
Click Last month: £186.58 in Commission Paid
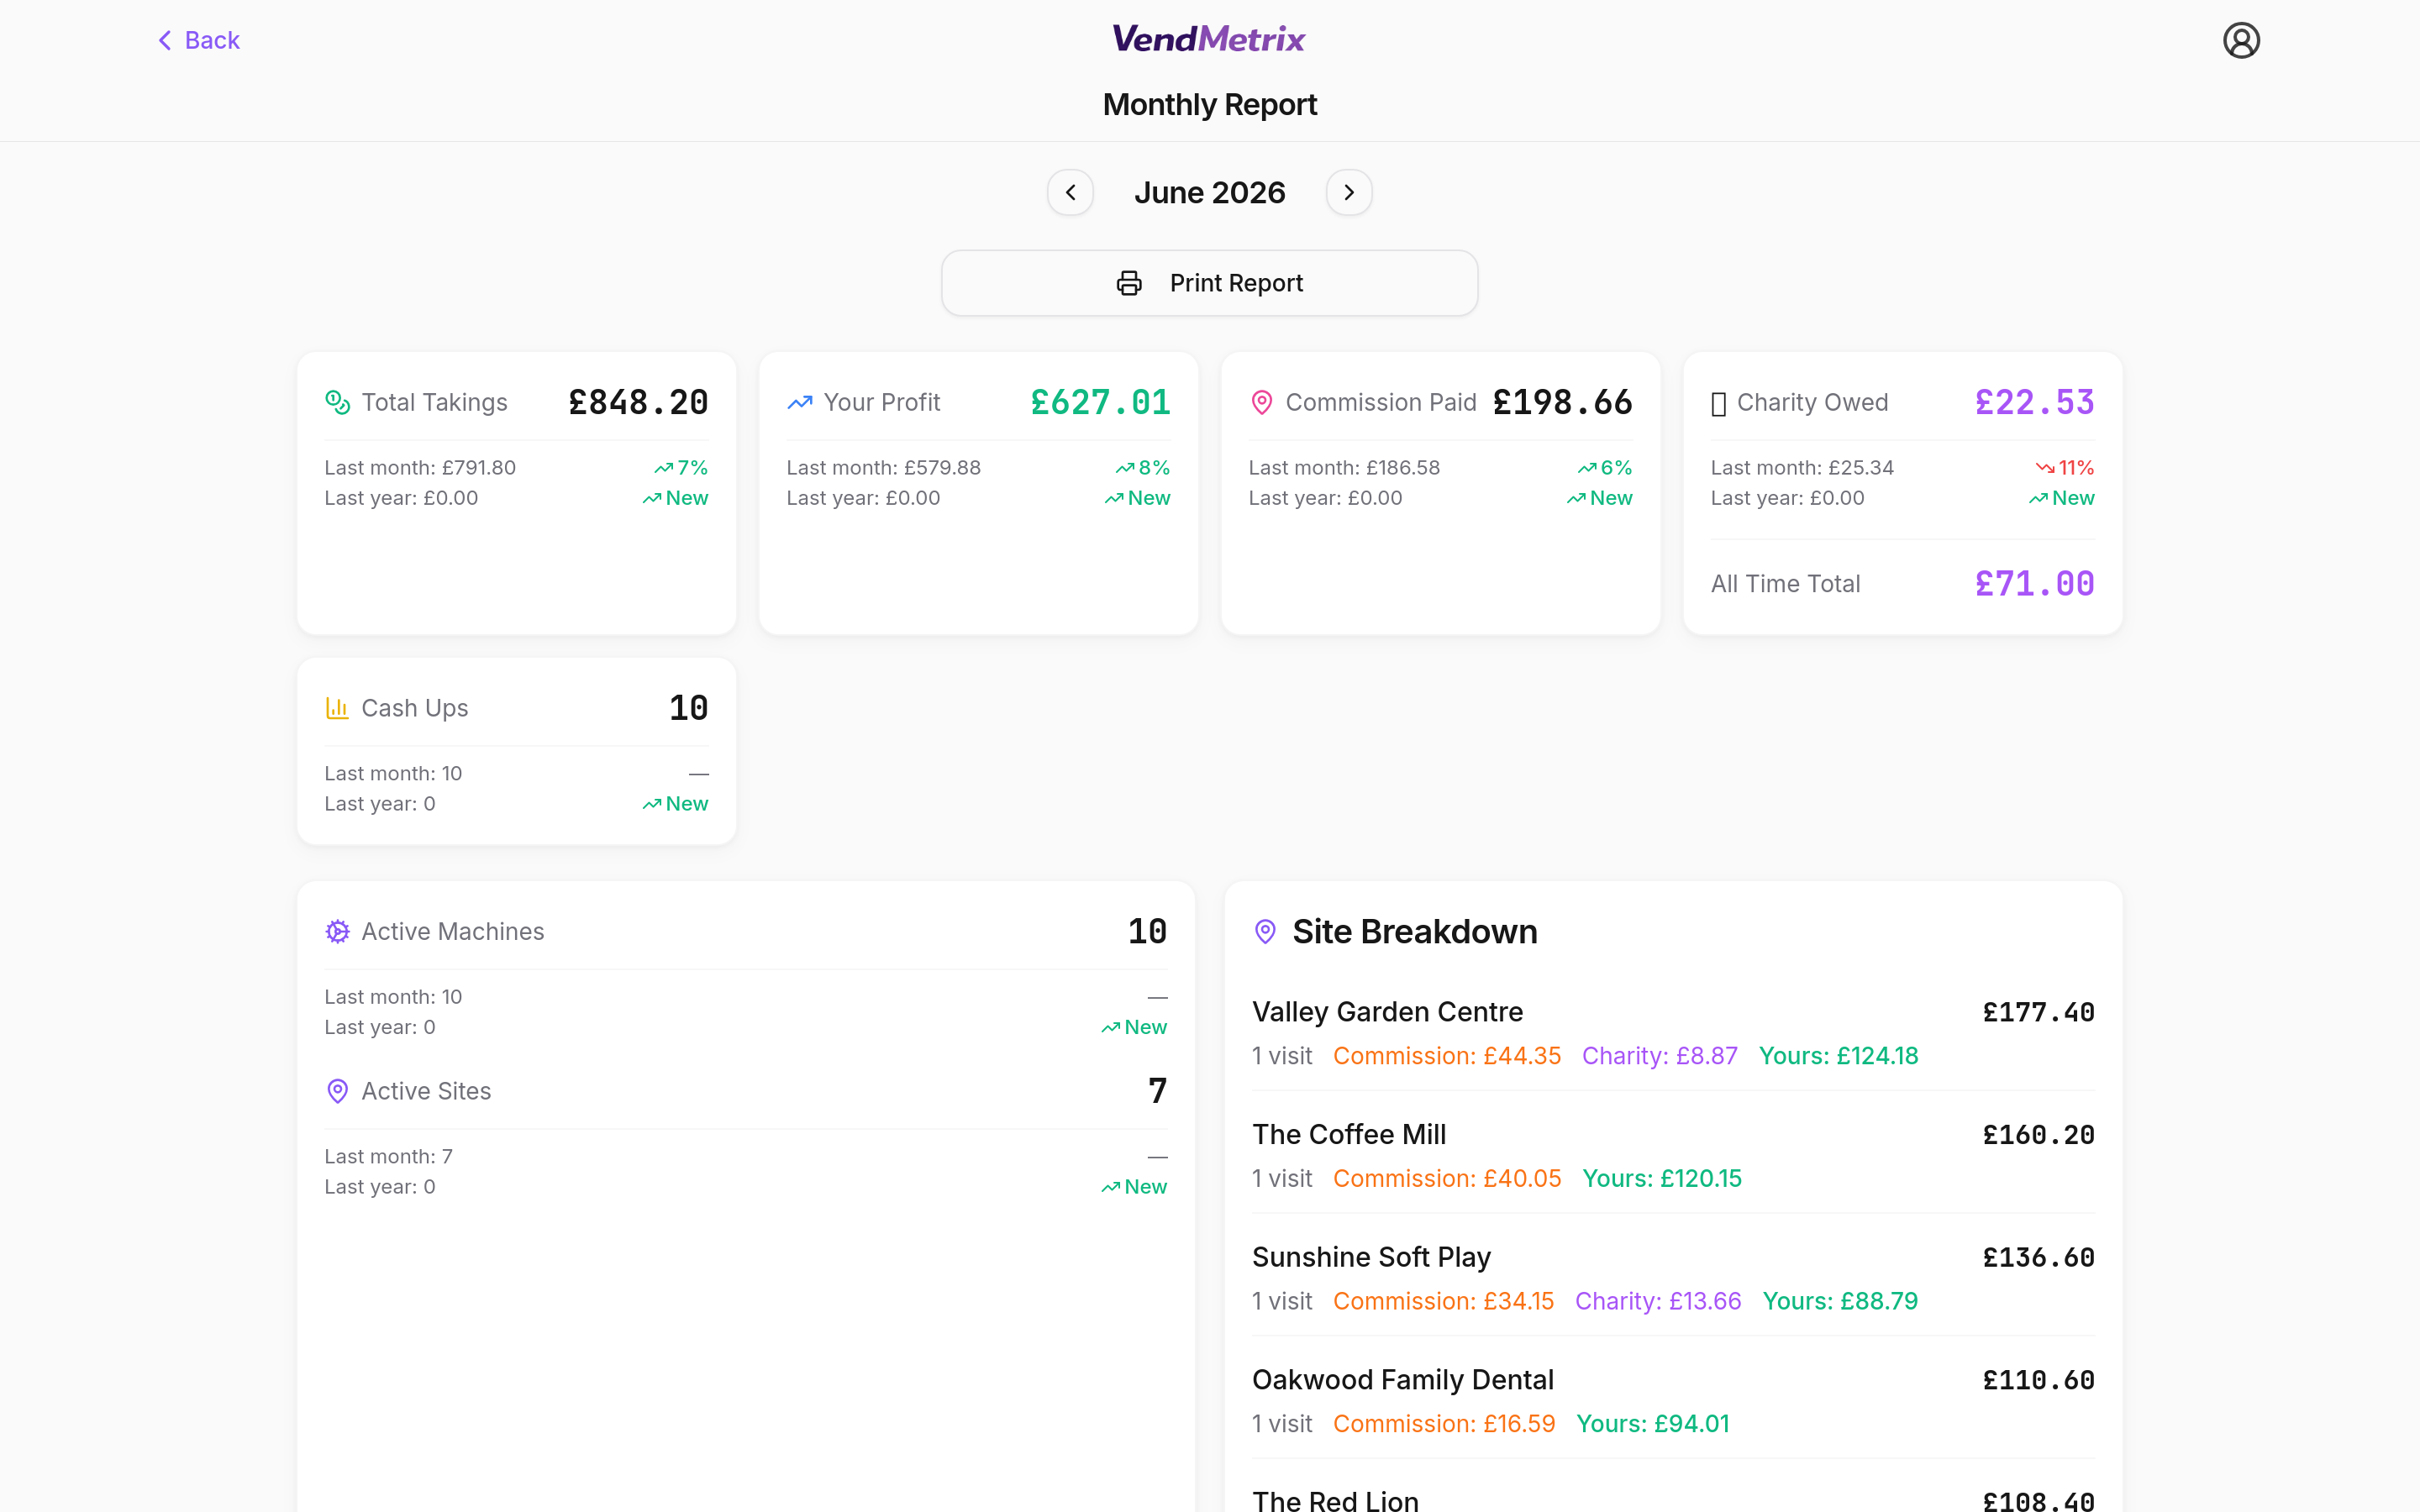tap(1344, 468)
